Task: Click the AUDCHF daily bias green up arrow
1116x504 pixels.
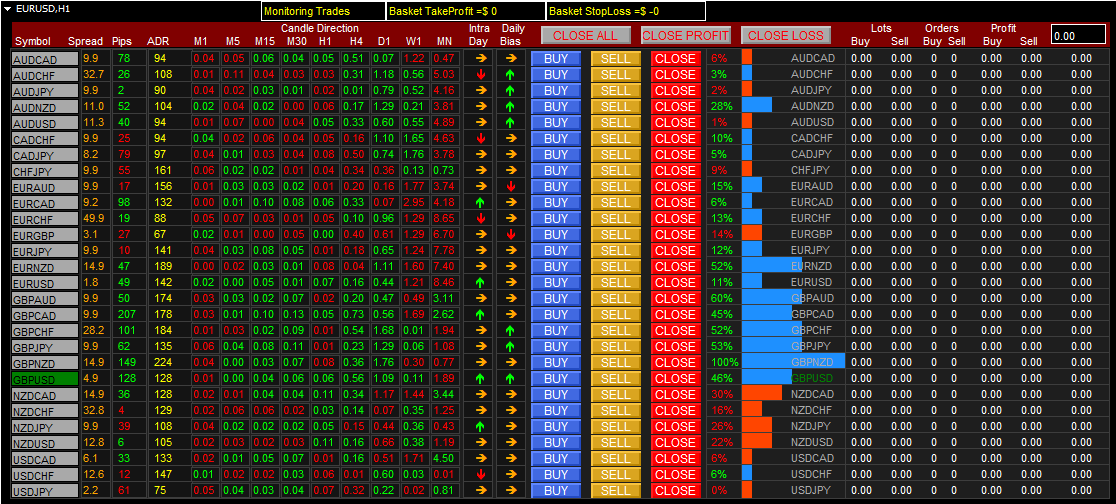Action: click(510, 75)
